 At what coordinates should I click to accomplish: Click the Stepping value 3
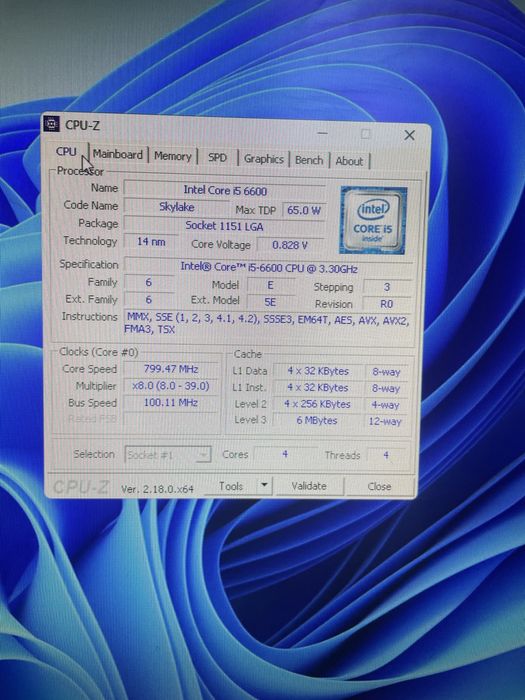tap(387, 287)
